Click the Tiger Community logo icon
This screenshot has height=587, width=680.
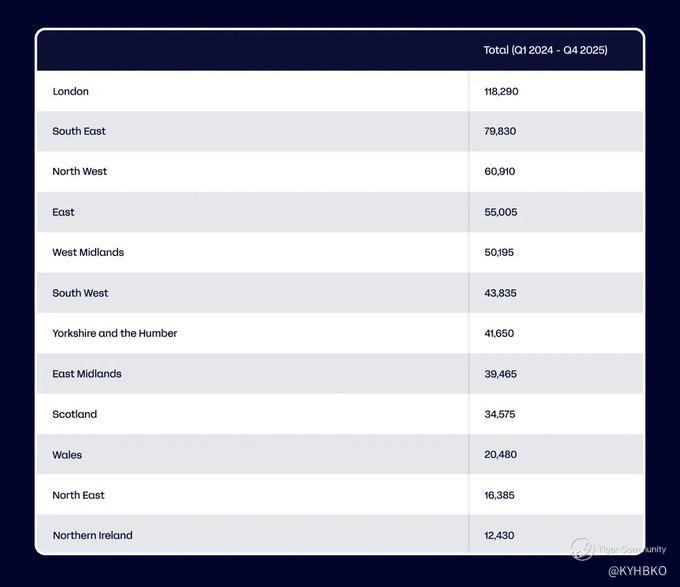(x=582, y=549)
